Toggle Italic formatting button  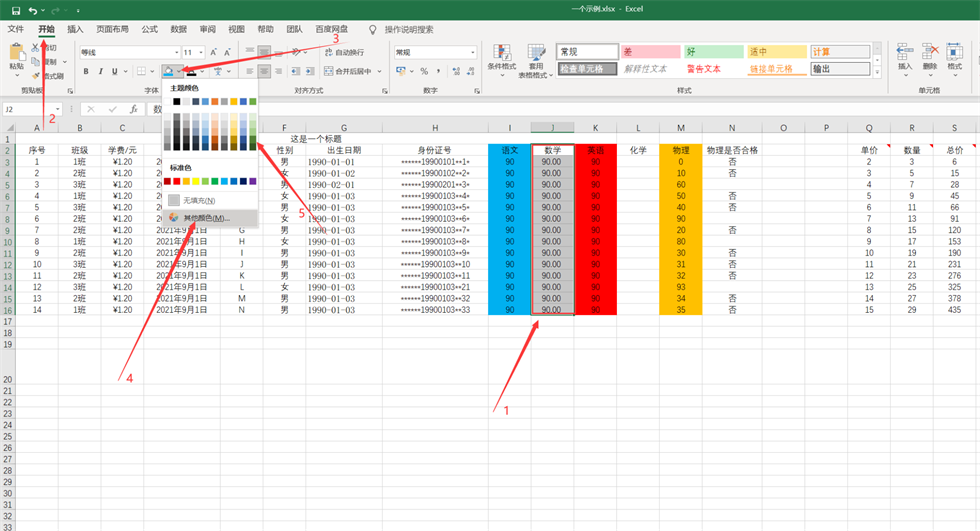point(100,71)
